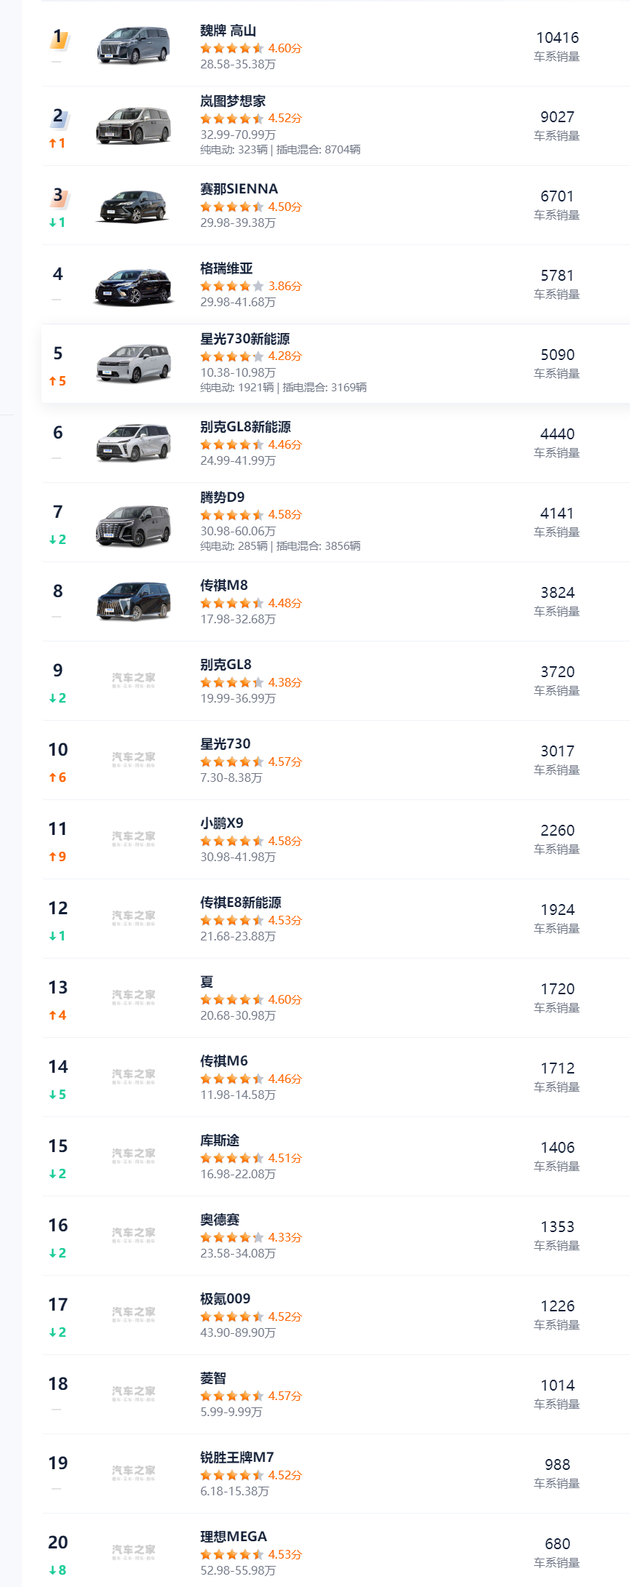Screen dimensions: 630x1587
Task: Select the 别克GL8新能源 car thumbnail
Action: coord(133,443)
